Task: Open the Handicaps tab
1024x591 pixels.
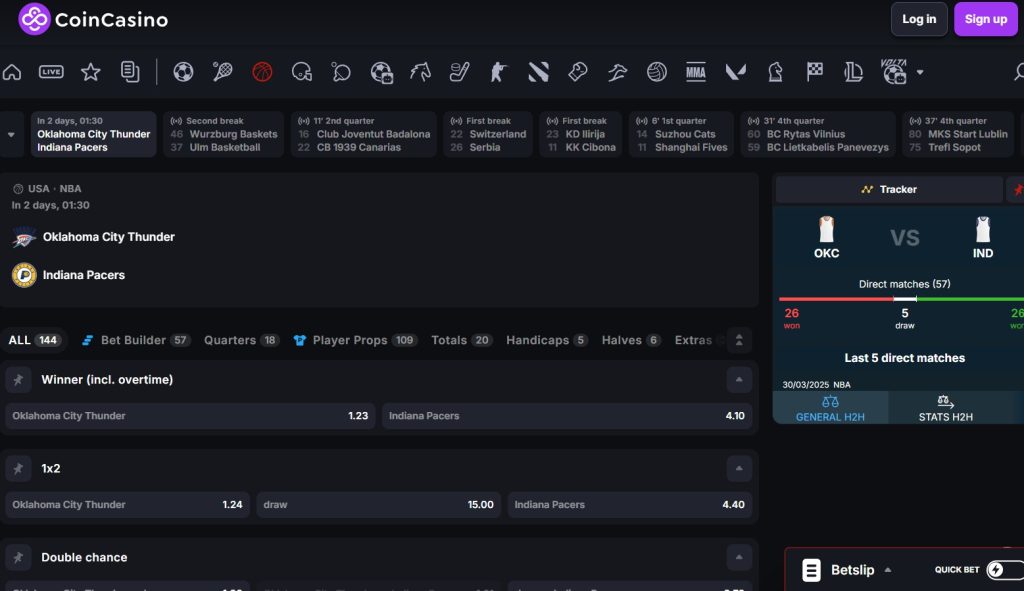Action: coord(547,340)
